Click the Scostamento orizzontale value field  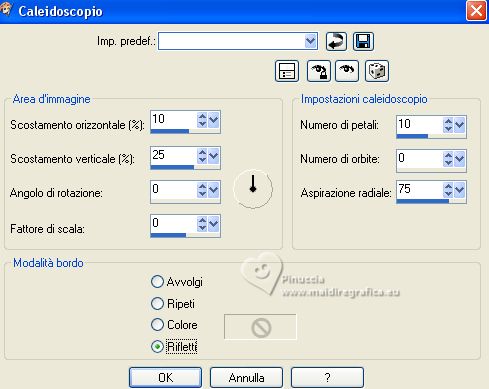(x=173, y=120)
